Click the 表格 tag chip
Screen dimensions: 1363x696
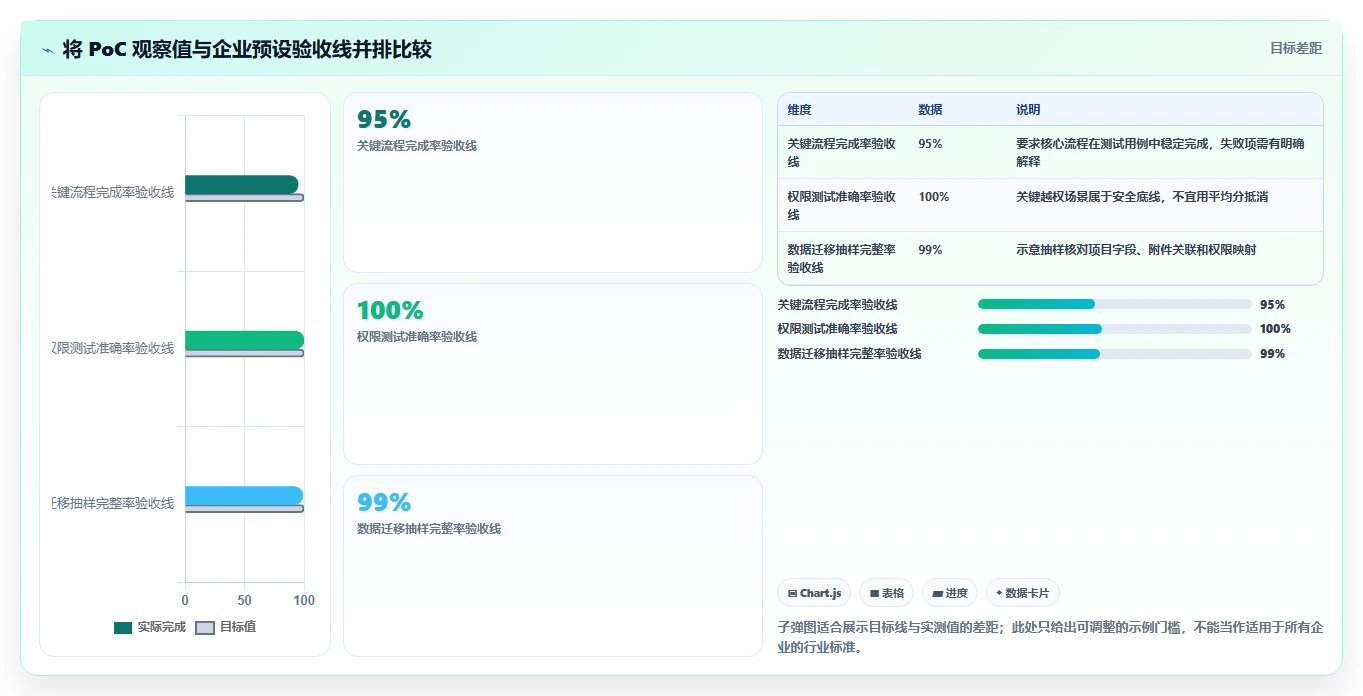coord(886,593)
